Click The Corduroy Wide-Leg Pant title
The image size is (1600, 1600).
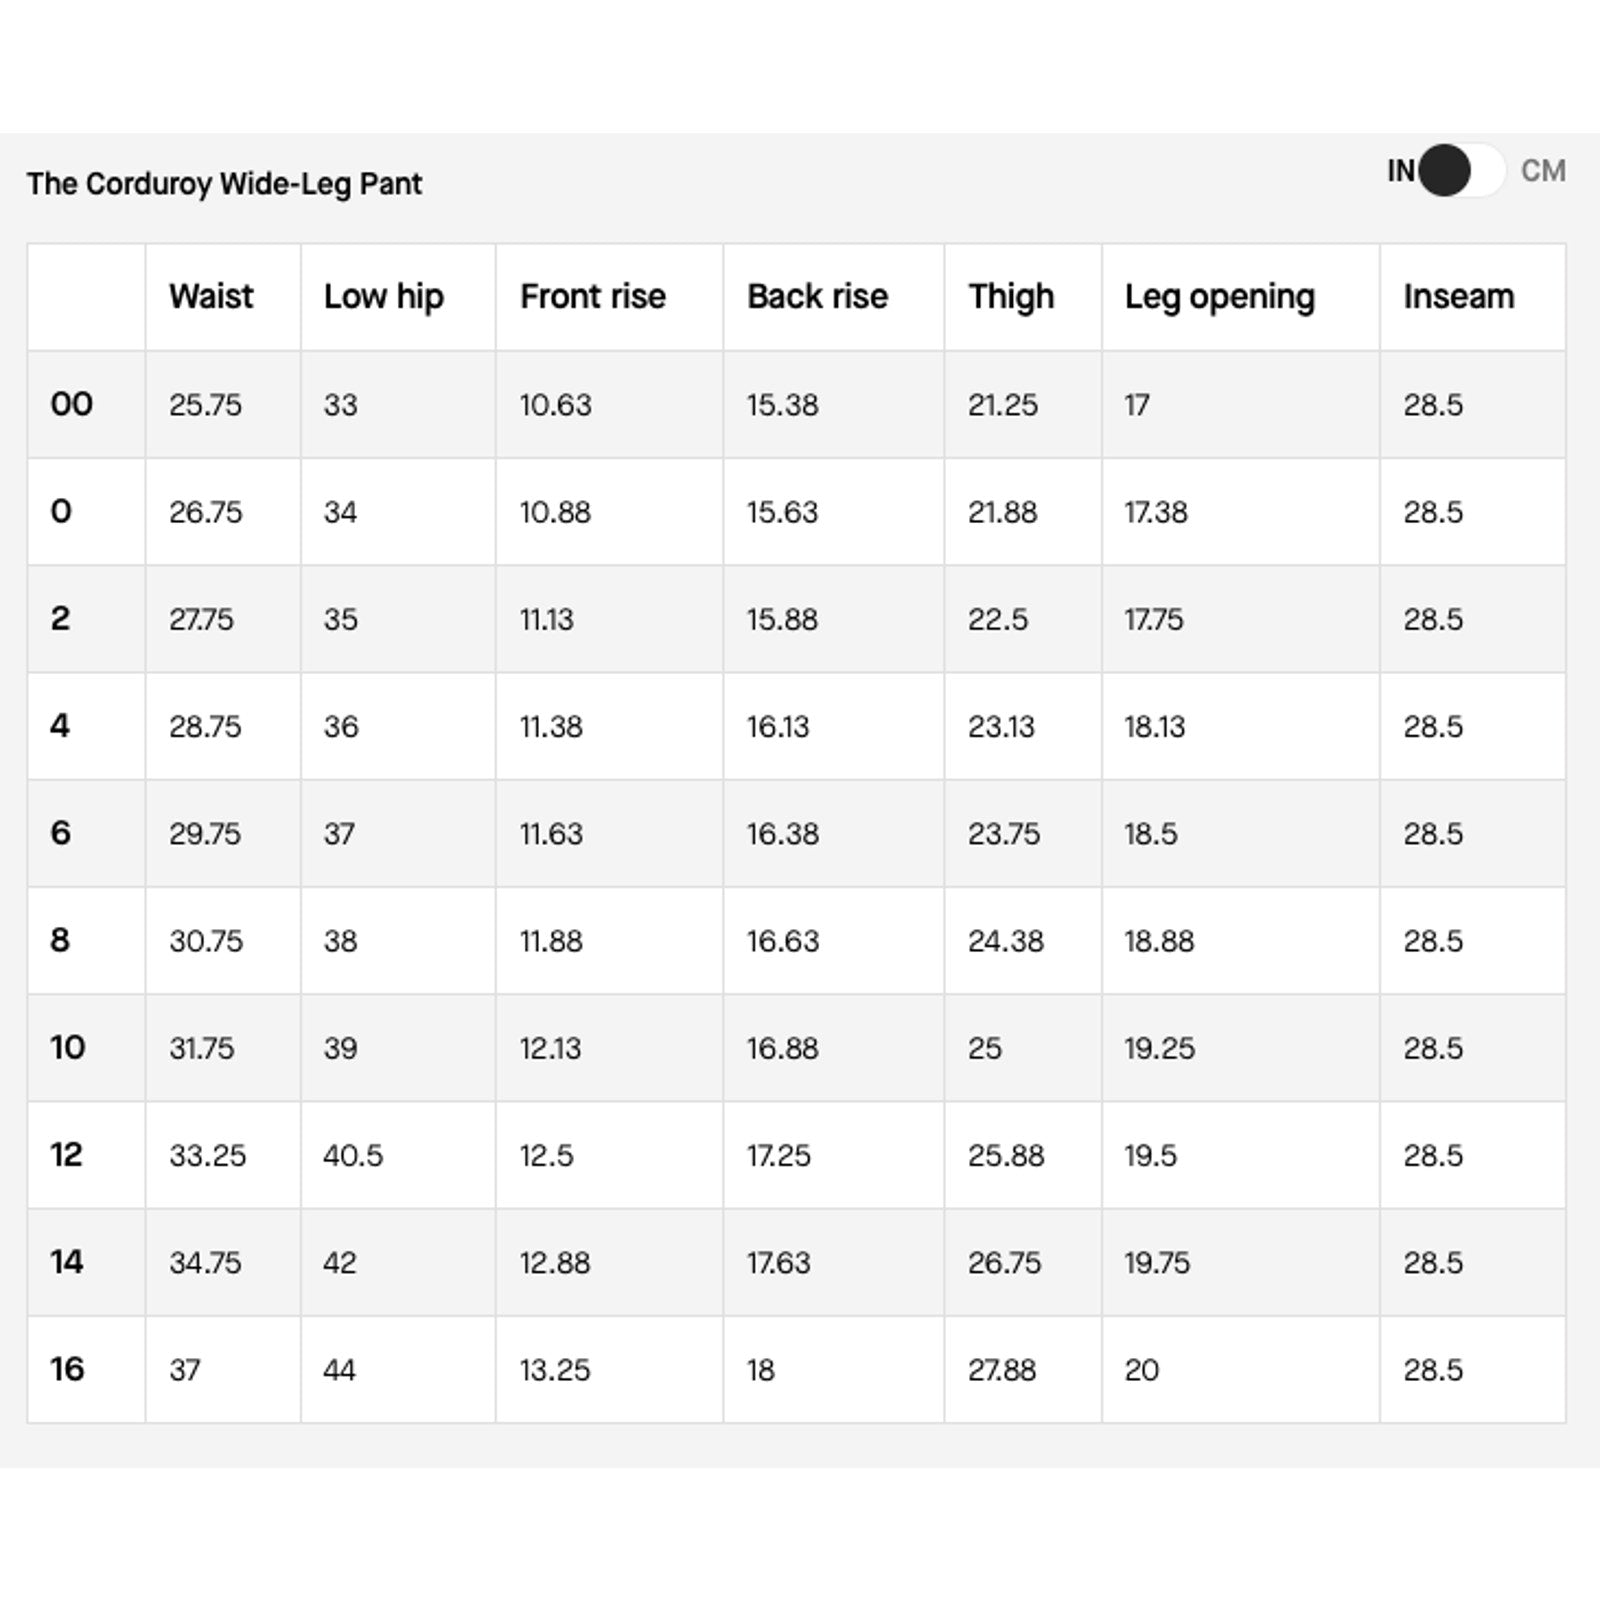225,184
